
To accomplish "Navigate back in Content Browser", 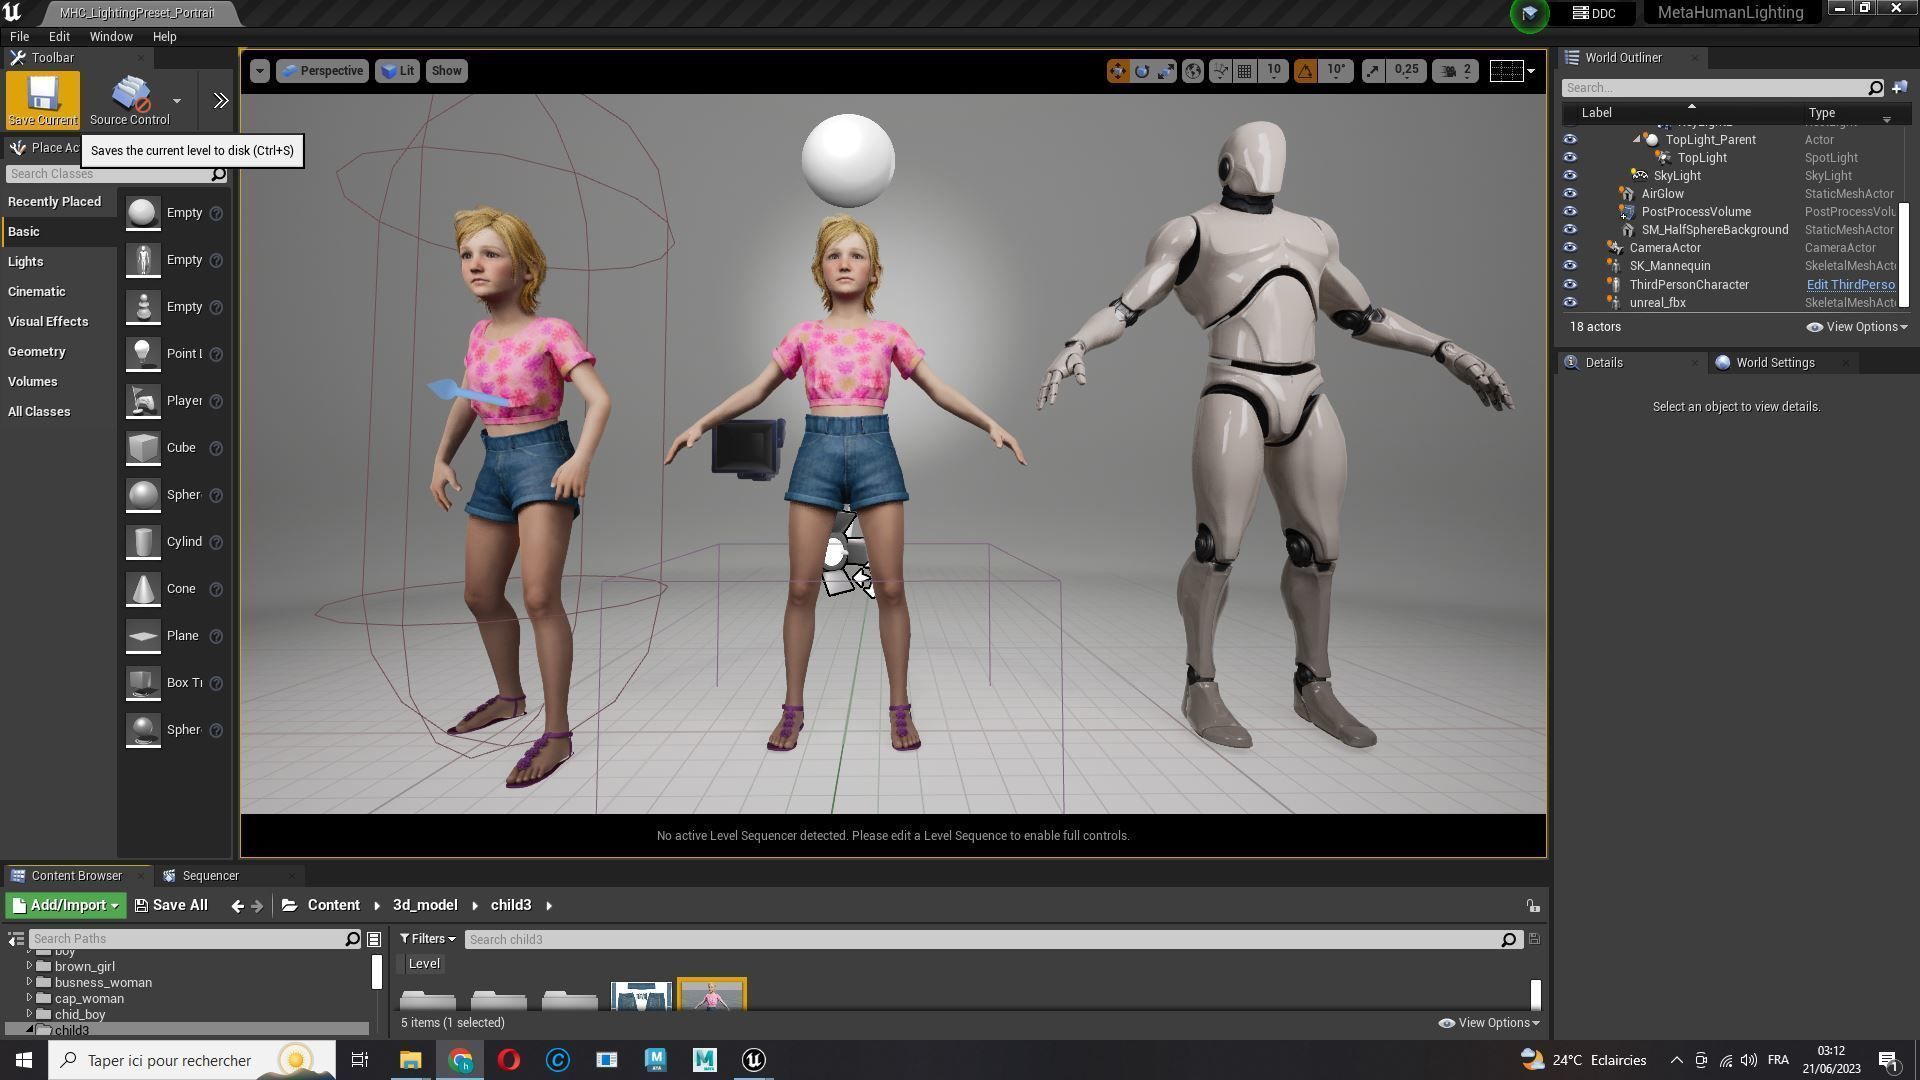I will point(237,906).
